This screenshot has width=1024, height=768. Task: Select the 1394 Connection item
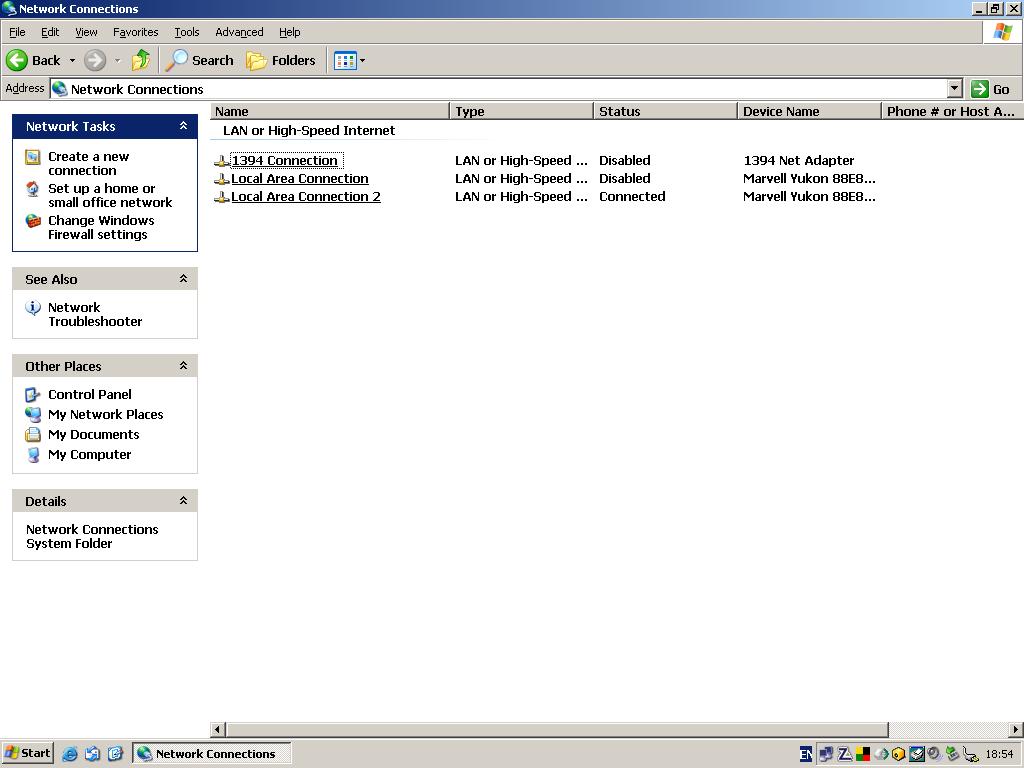pos(285,161)
